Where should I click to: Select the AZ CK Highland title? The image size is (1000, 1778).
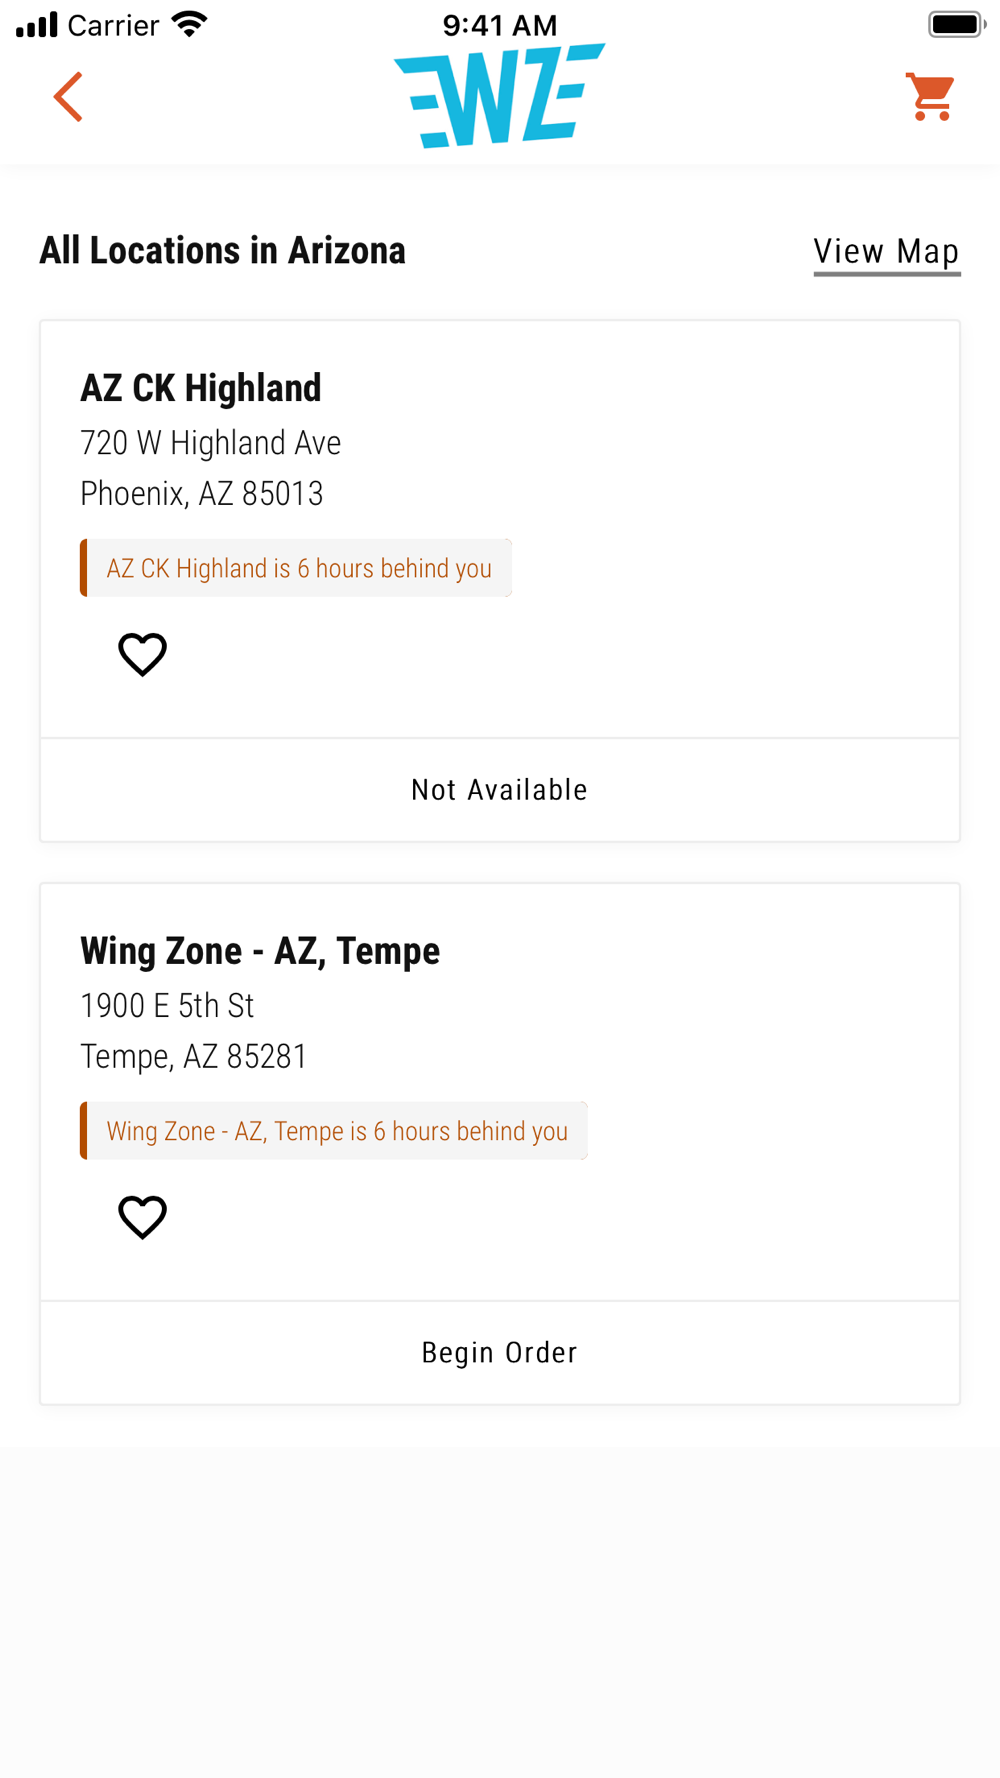point(201,388)
